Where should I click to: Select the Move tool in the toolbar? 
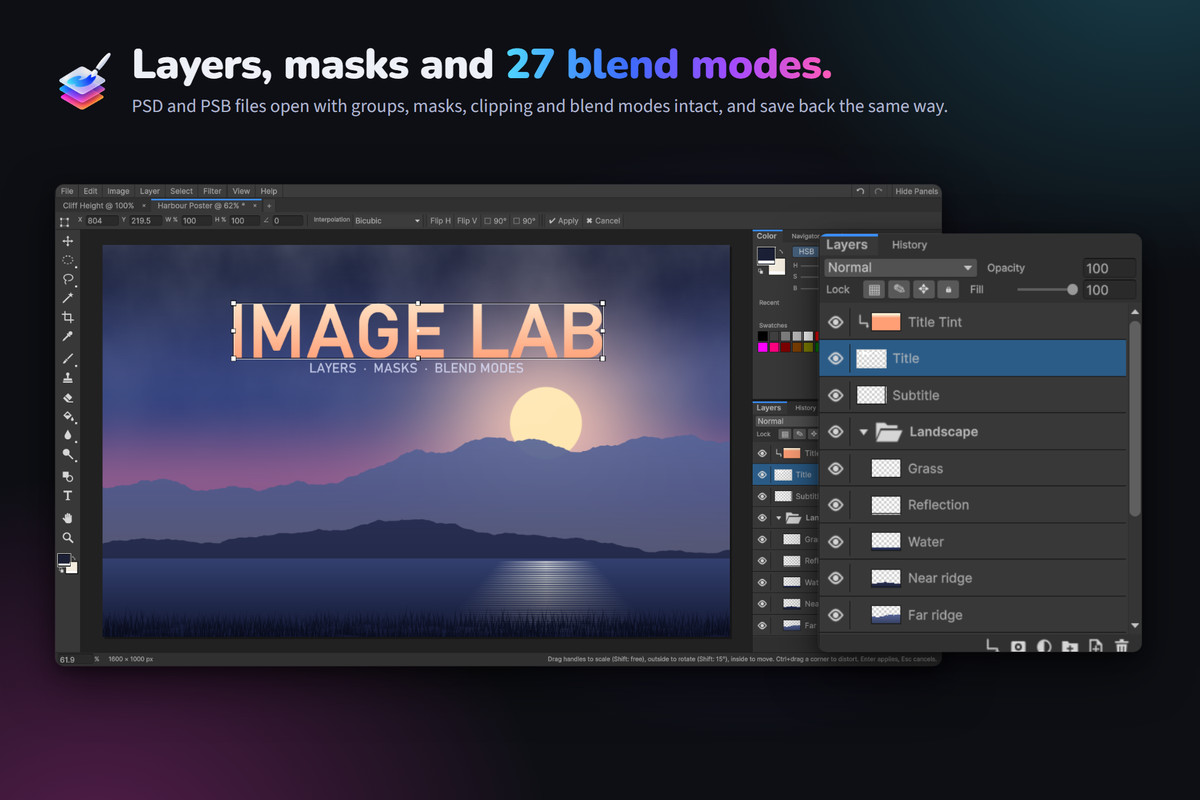(x=68, y=241)
